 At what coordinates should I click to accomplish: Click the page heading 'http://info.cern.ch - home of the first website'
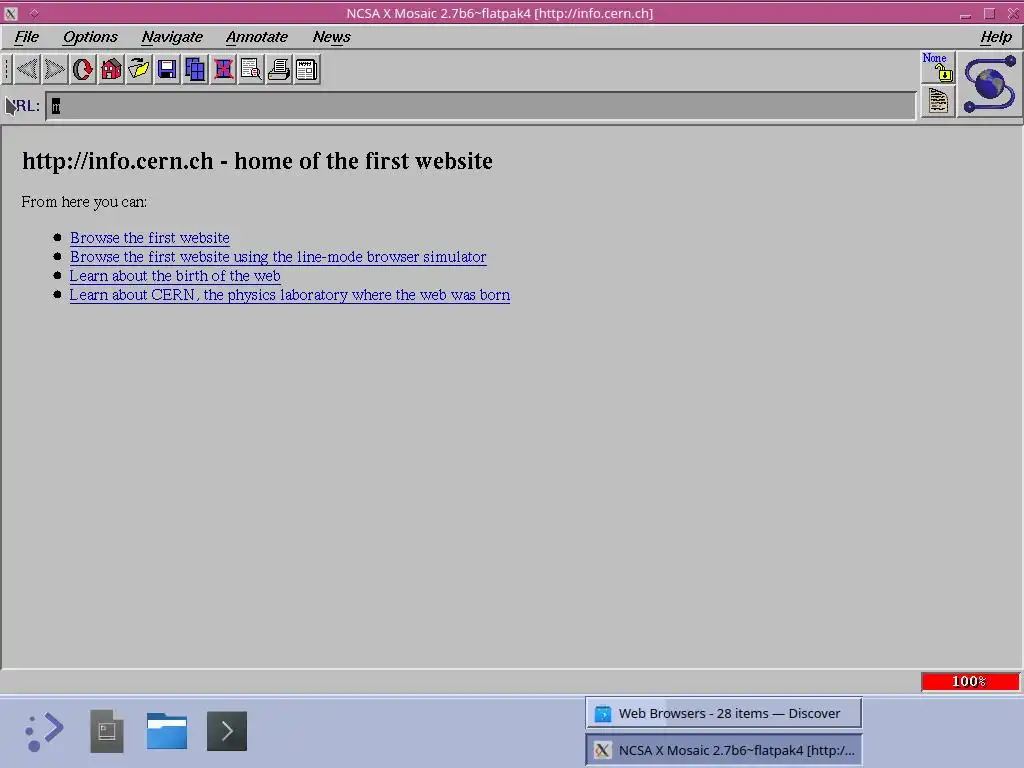(x=257, y=161)
